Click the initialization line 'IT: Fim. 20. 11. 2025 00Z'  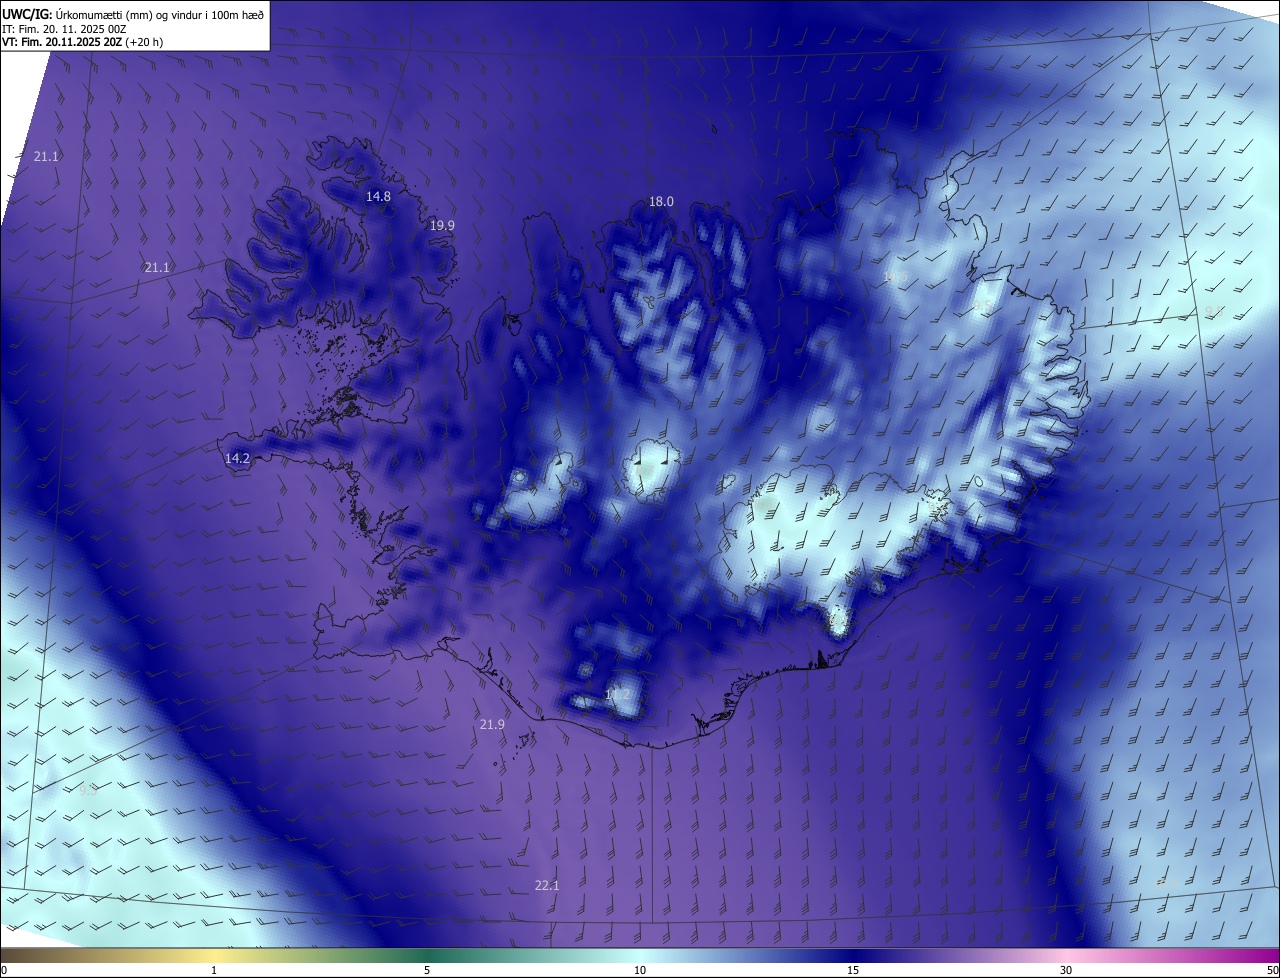[64, 28]
